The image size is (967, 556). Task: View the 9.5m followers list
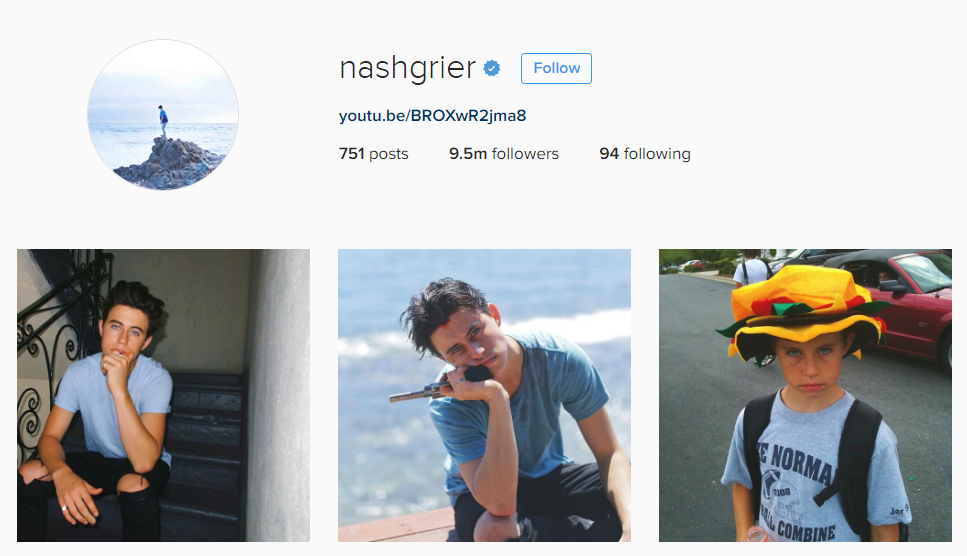tap(504, 153)
